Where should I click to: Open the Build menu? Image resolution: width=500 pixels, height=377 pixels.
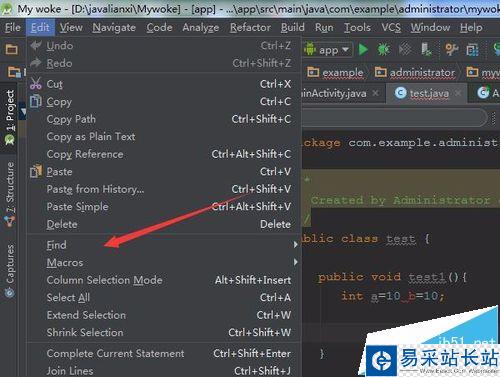[x=292, y=27]
